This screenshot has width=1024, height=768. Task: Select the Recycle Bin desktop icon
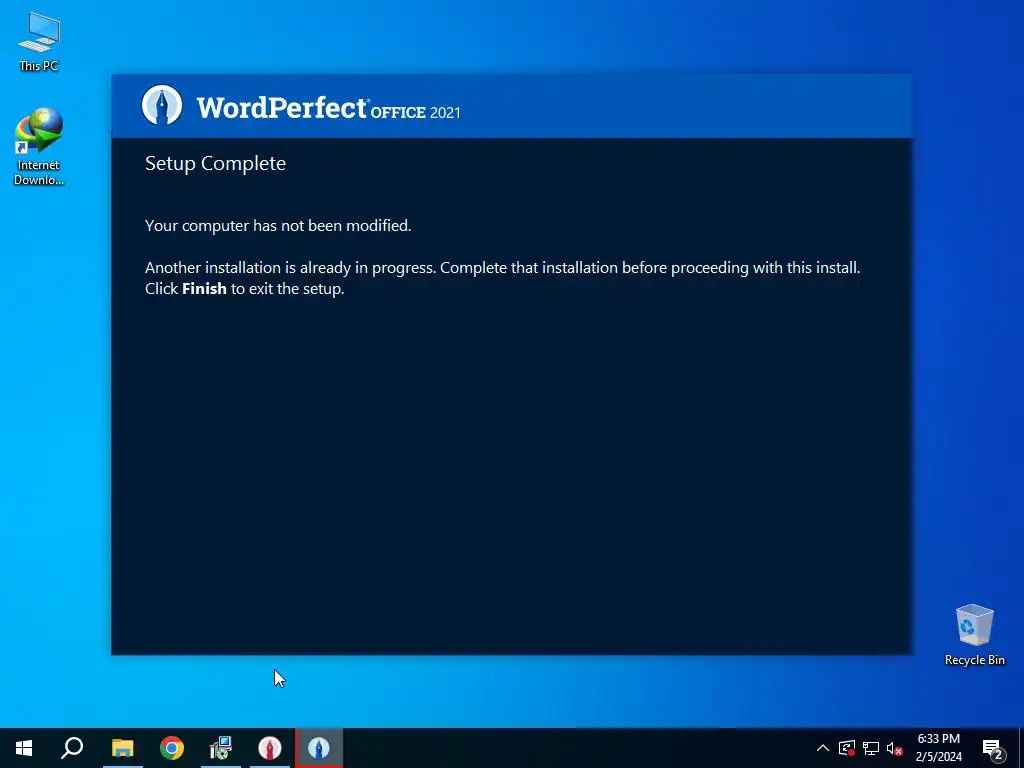[974, 635]
